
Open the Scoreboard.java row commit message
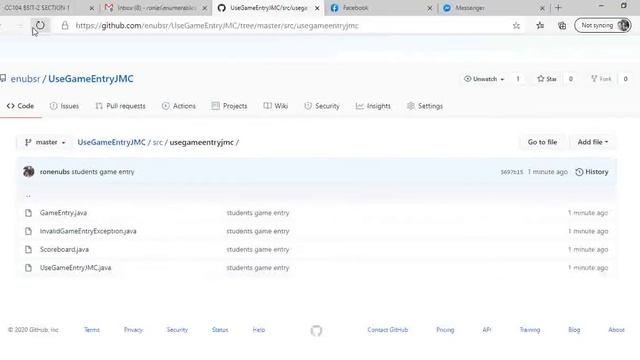tap(258, 249)
